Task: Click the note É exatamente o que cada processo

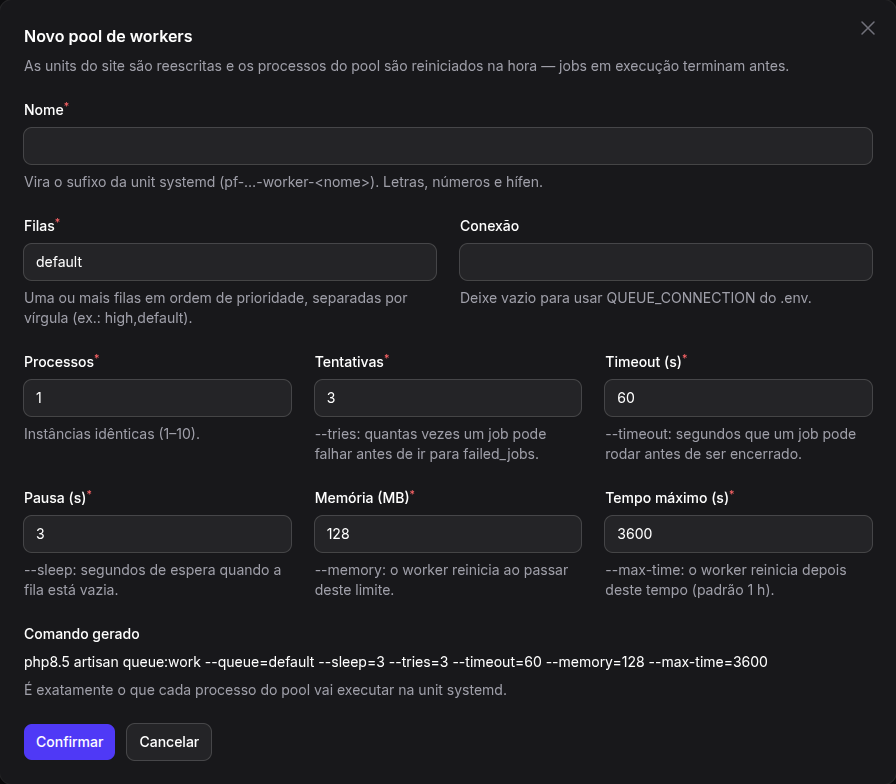Action: tap(265, 690)
